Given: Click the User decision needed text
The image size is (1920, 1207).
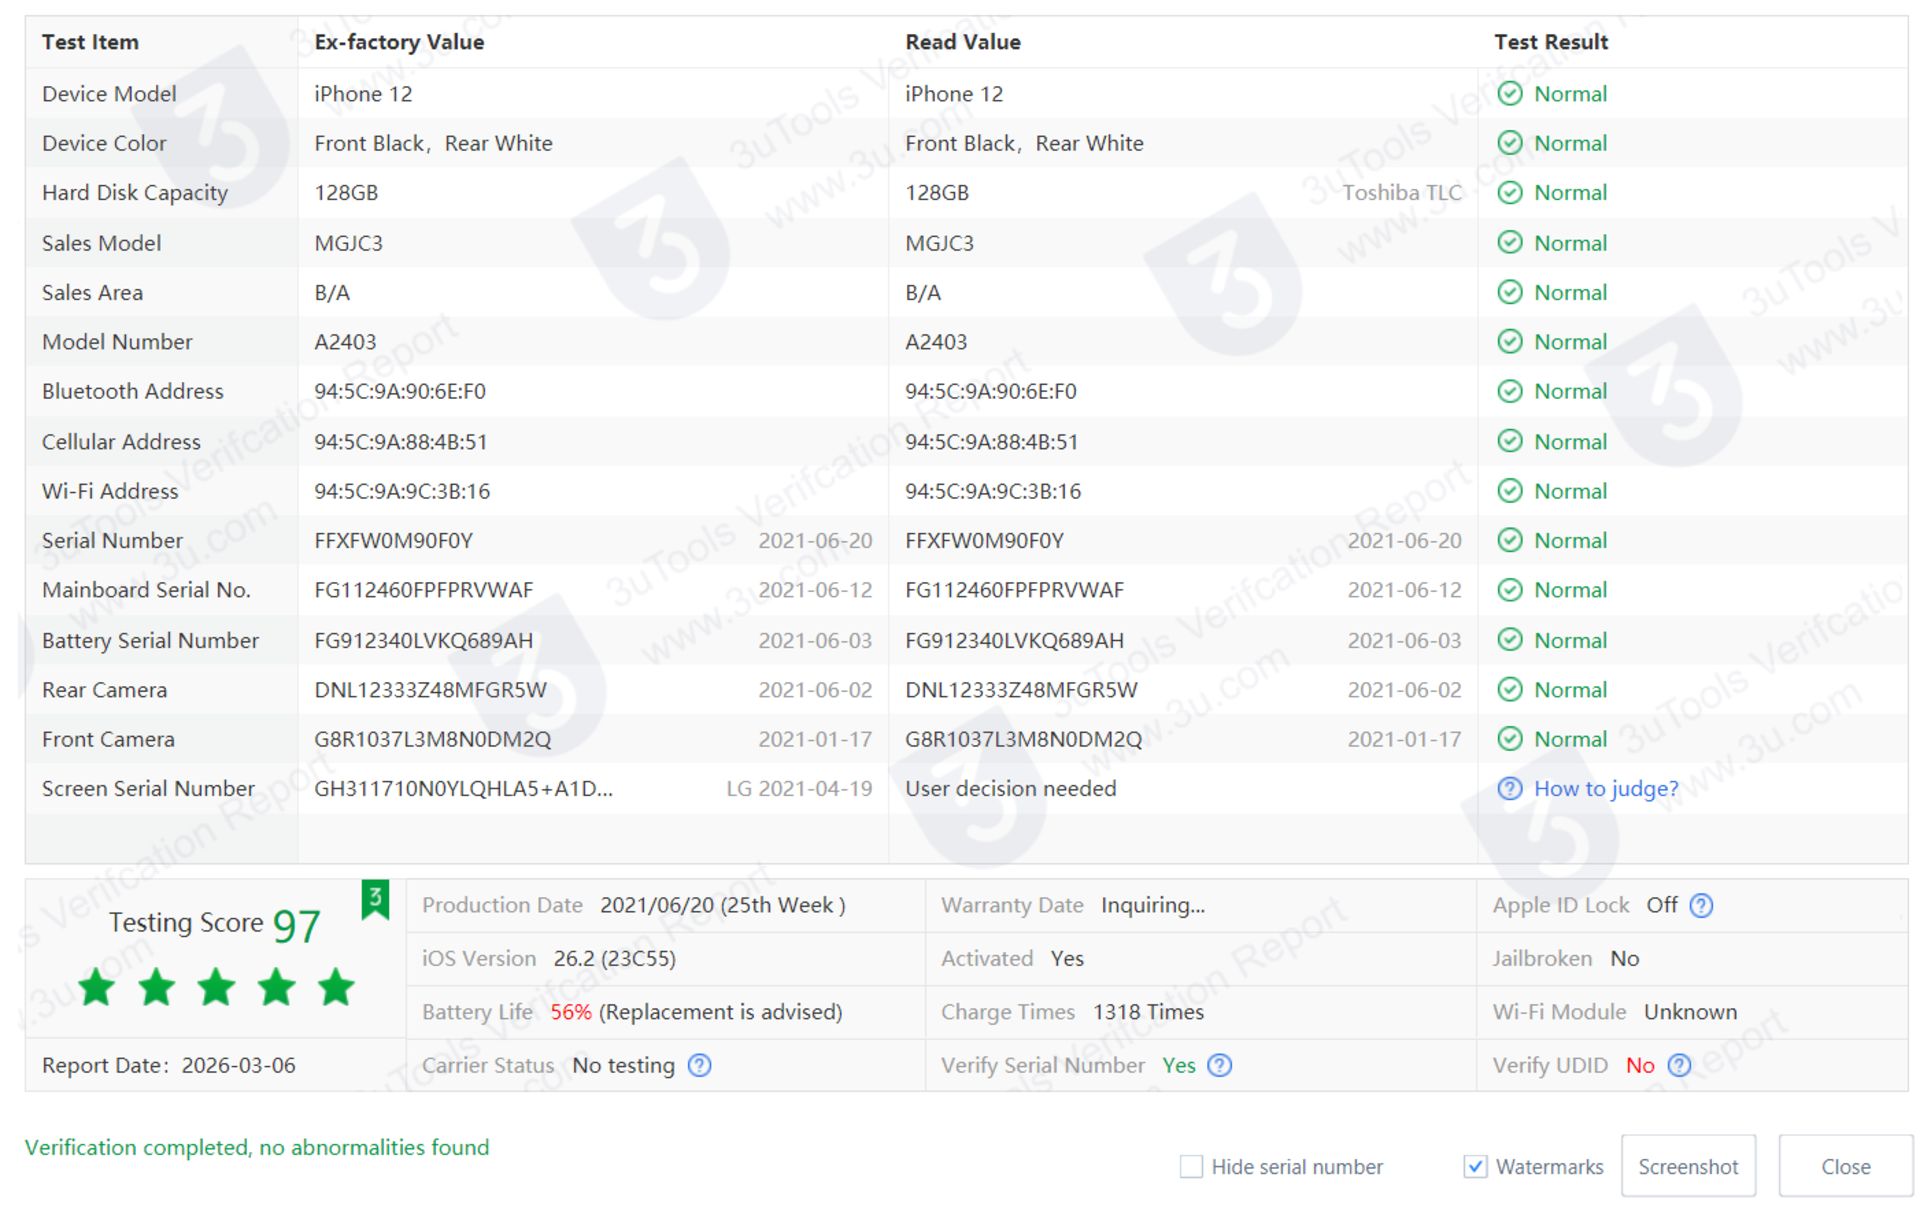Looking at the screenshot, I should pyautogui.click(x=1010, y=789).
